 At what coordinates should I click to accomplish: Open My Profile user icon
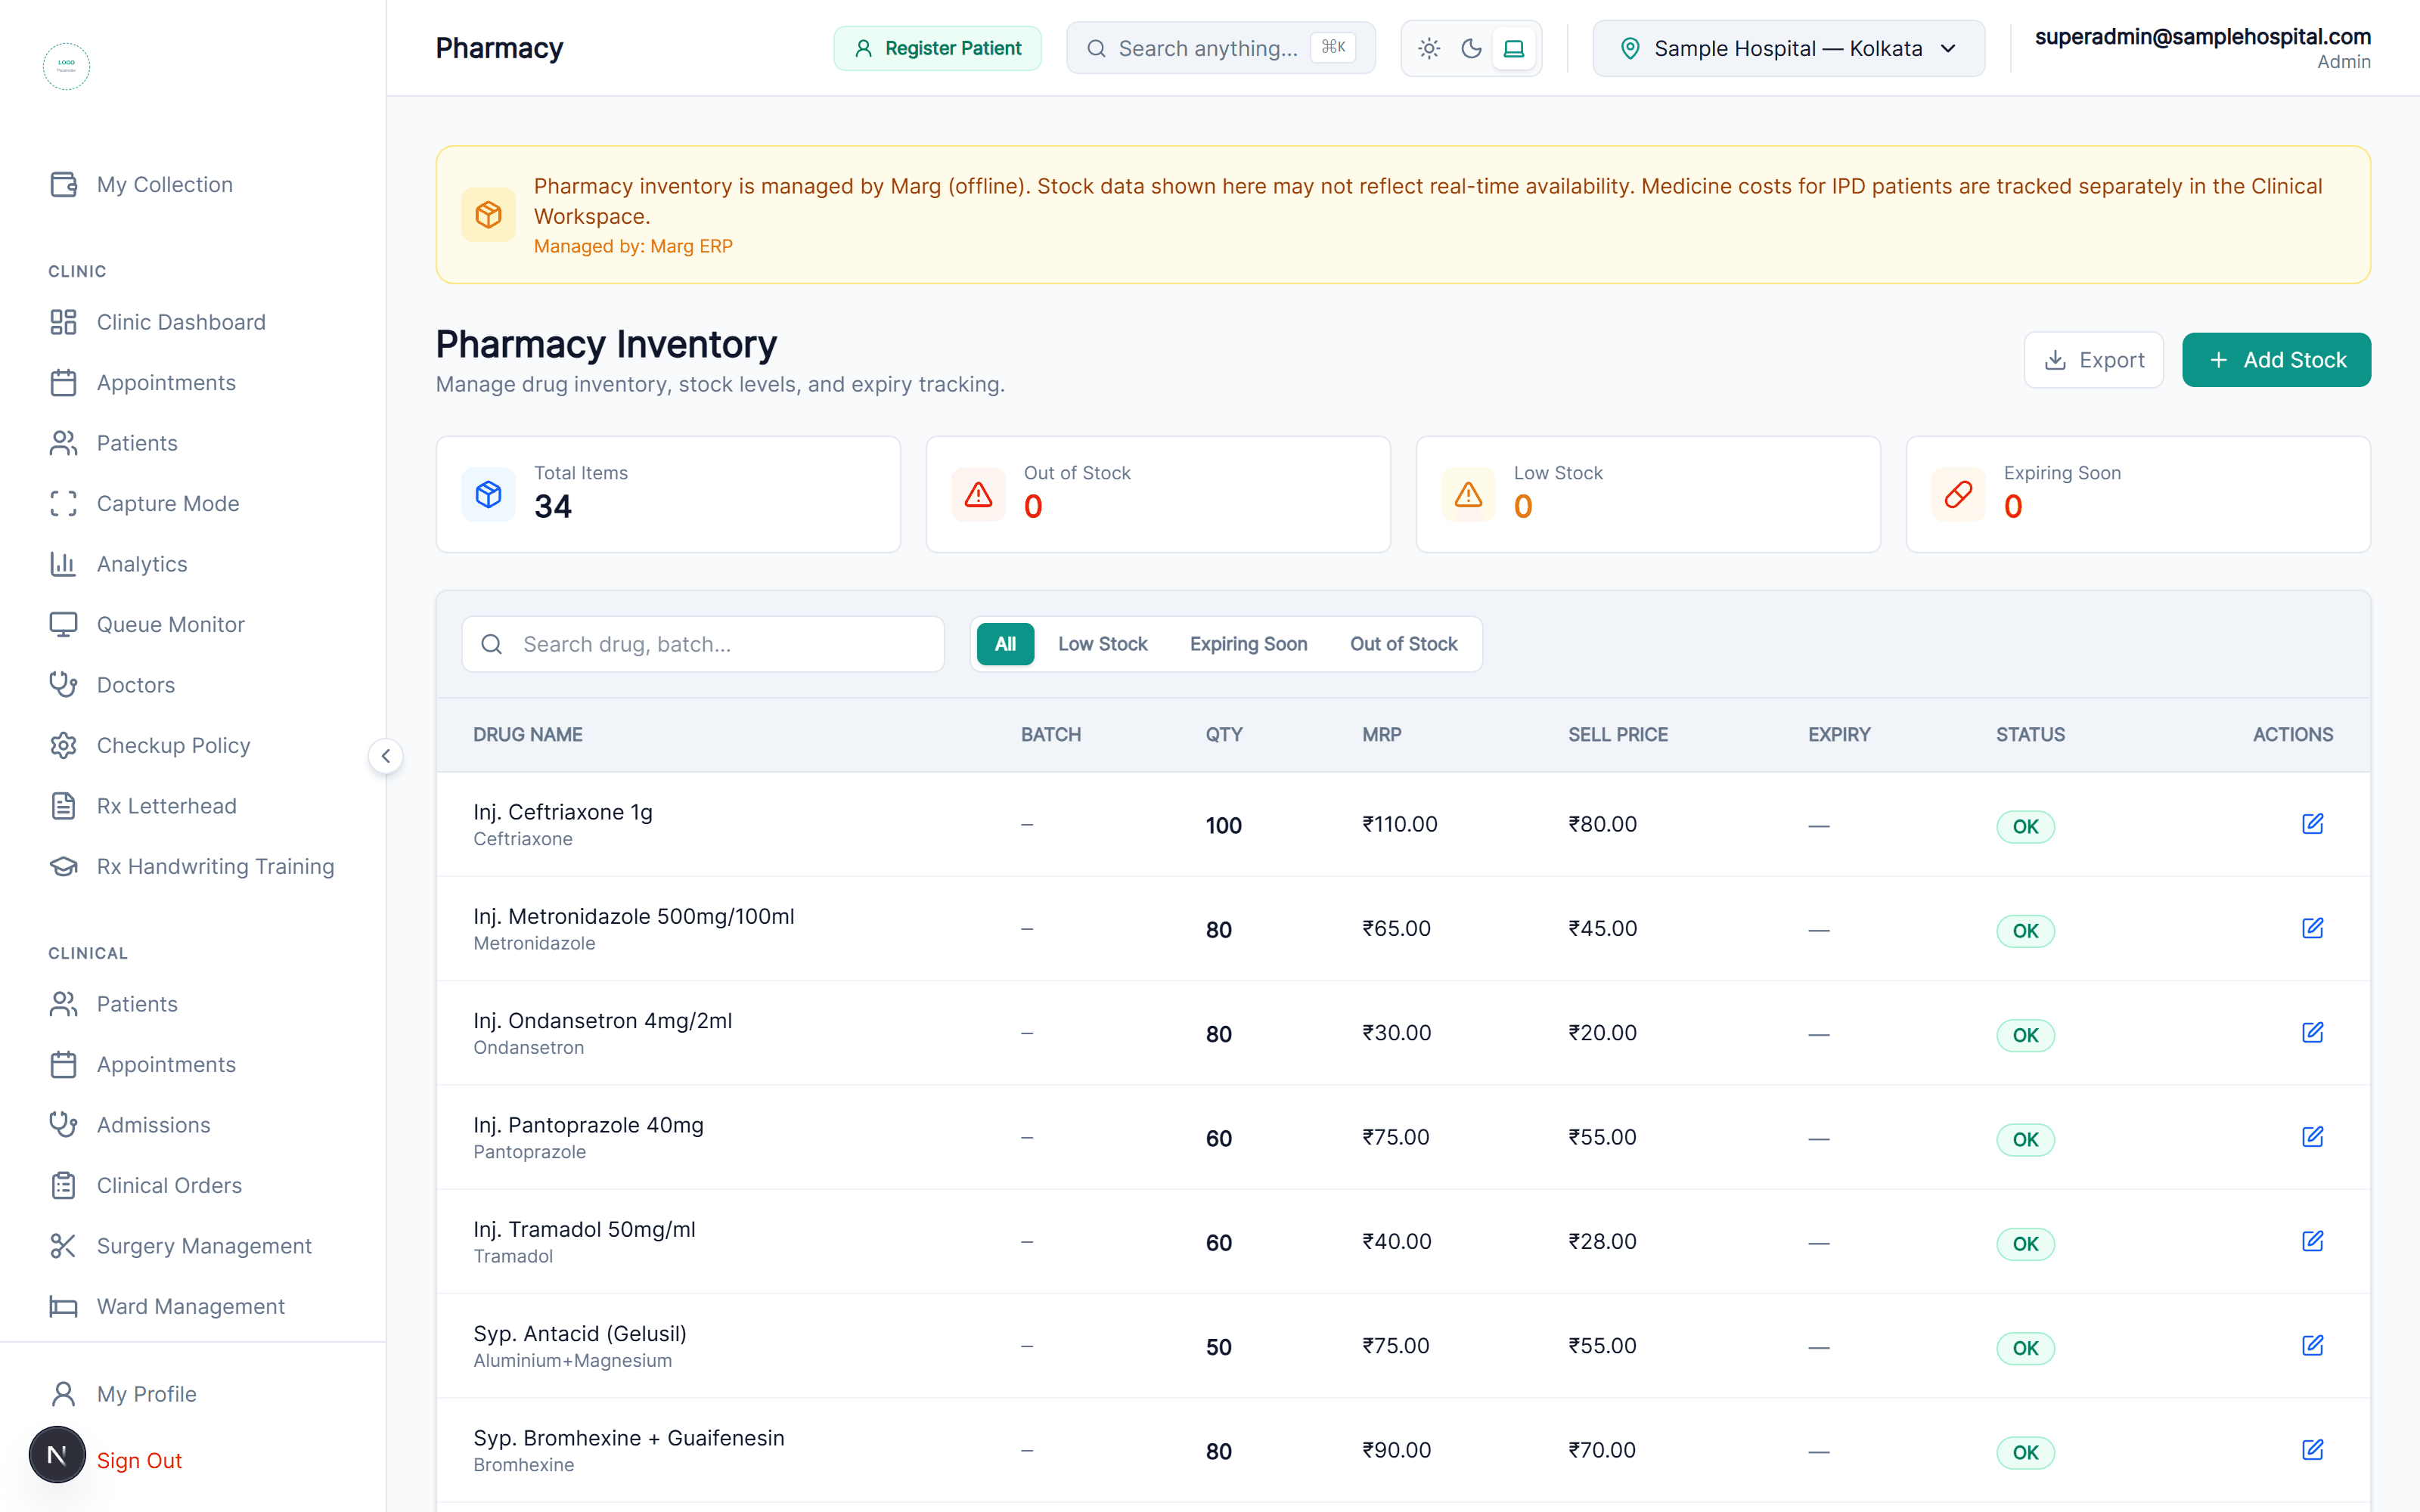coord(63,1394)
